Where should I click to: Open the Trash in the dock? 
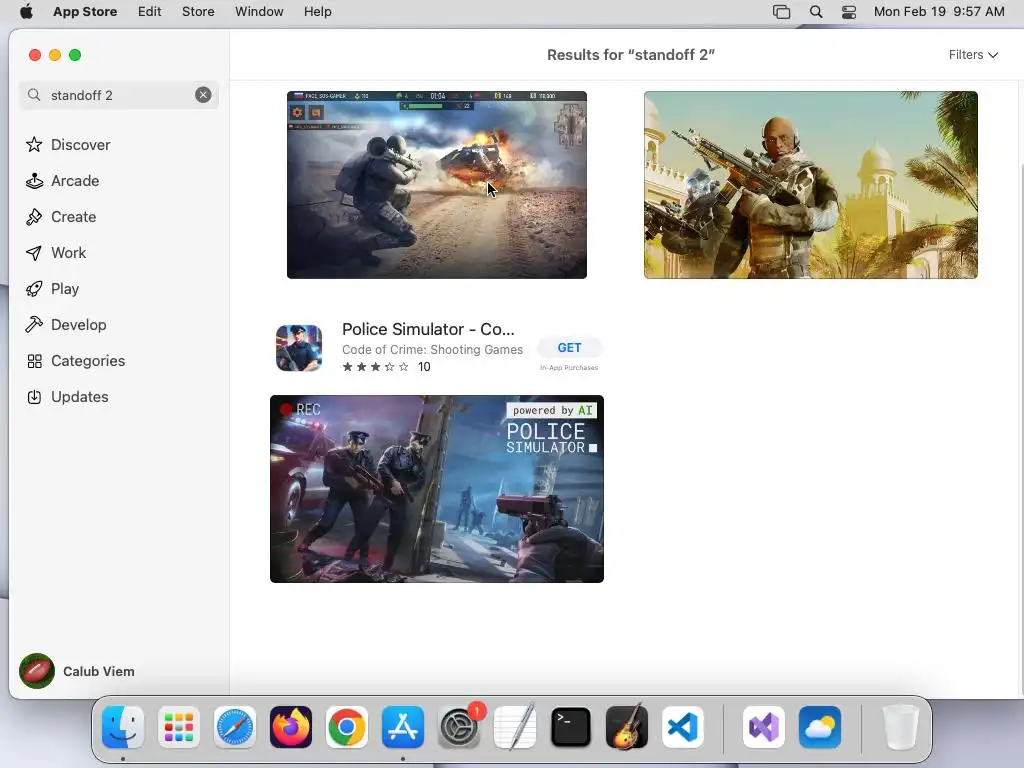(901, 727)
